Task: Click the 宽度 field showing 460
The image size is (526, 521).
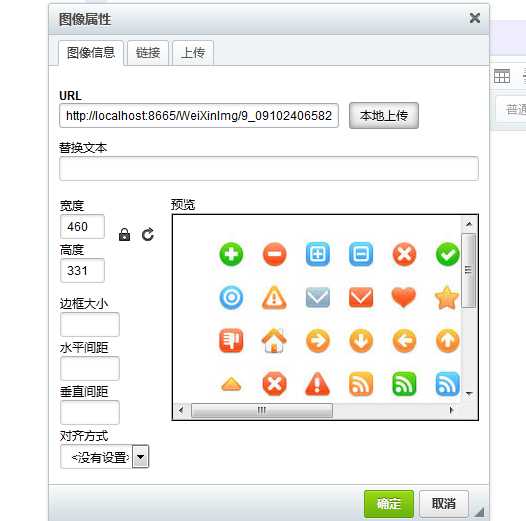Action: pos(82,226)
